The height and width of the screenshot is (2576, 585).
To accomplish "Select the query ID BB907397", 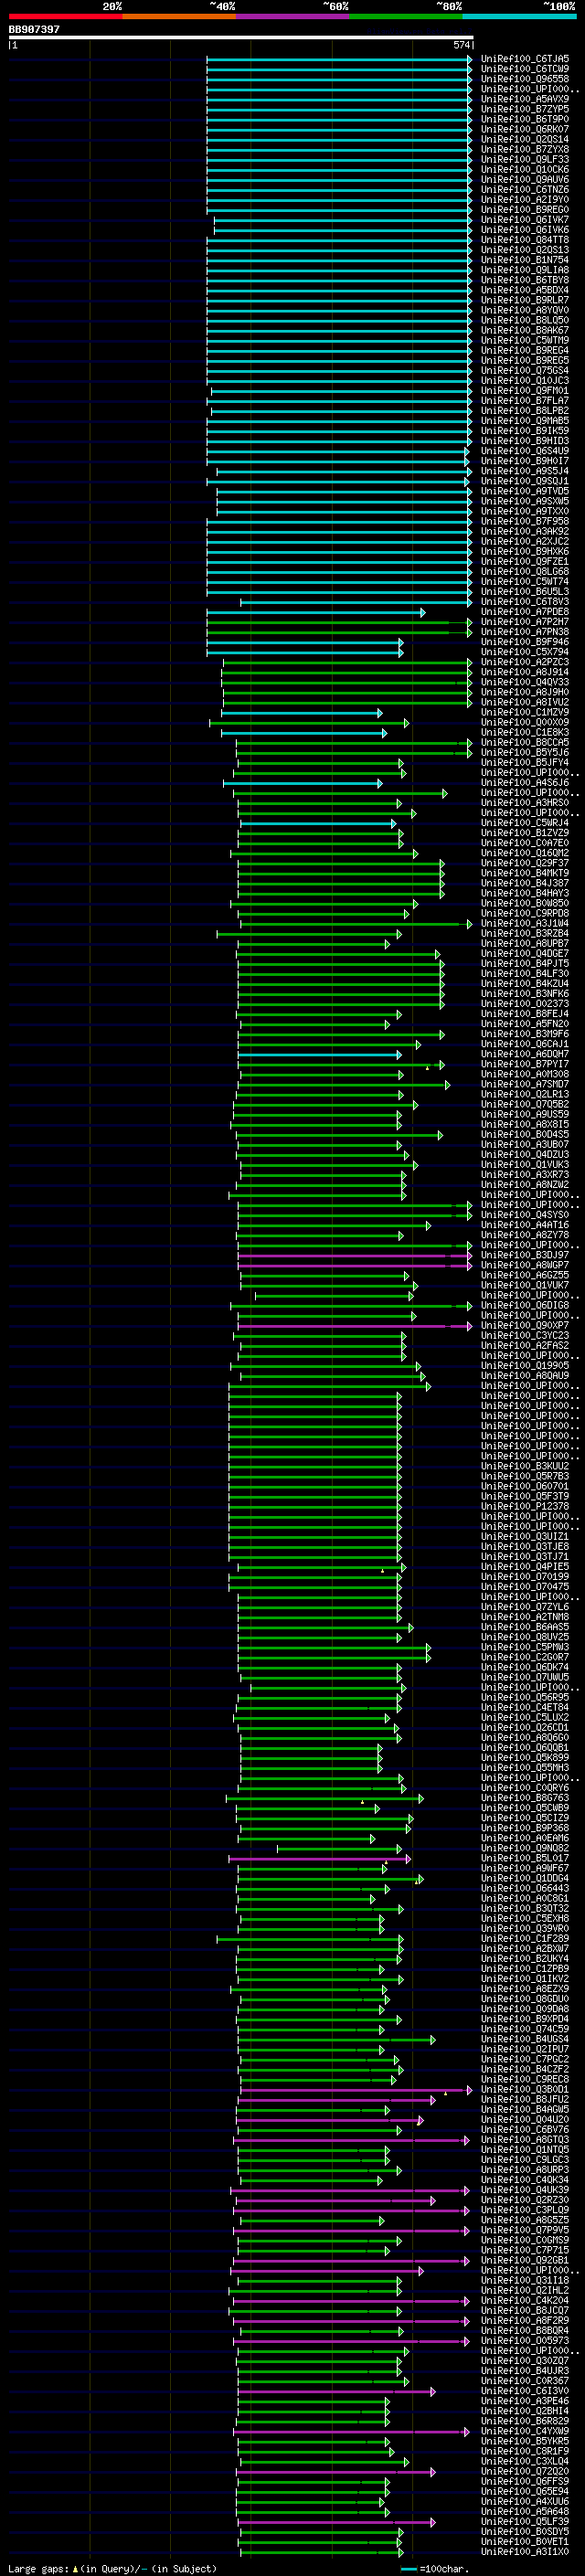I will [34, 29].
